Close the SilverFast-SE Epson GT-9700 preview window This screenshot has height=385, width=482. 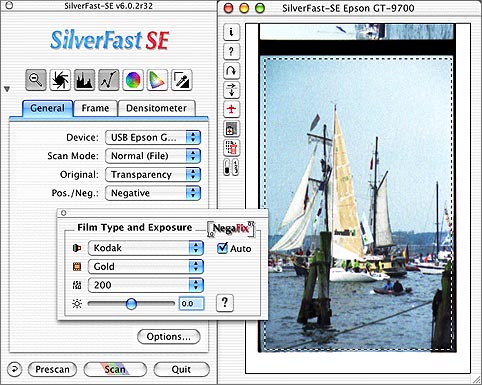click(x=229, y=8)
